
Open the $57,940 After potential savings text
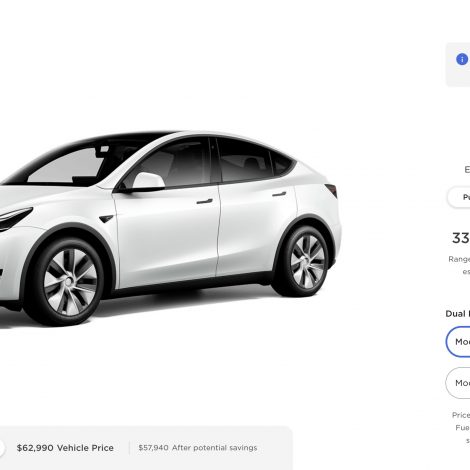198,448
